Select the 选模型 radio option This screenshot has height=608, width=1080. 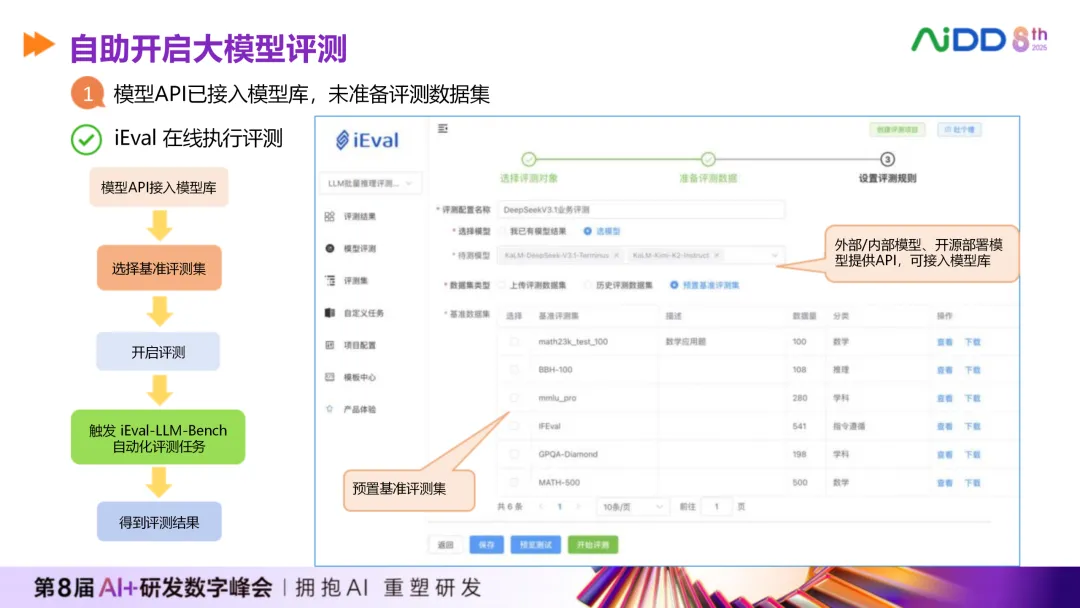(602, 231)
